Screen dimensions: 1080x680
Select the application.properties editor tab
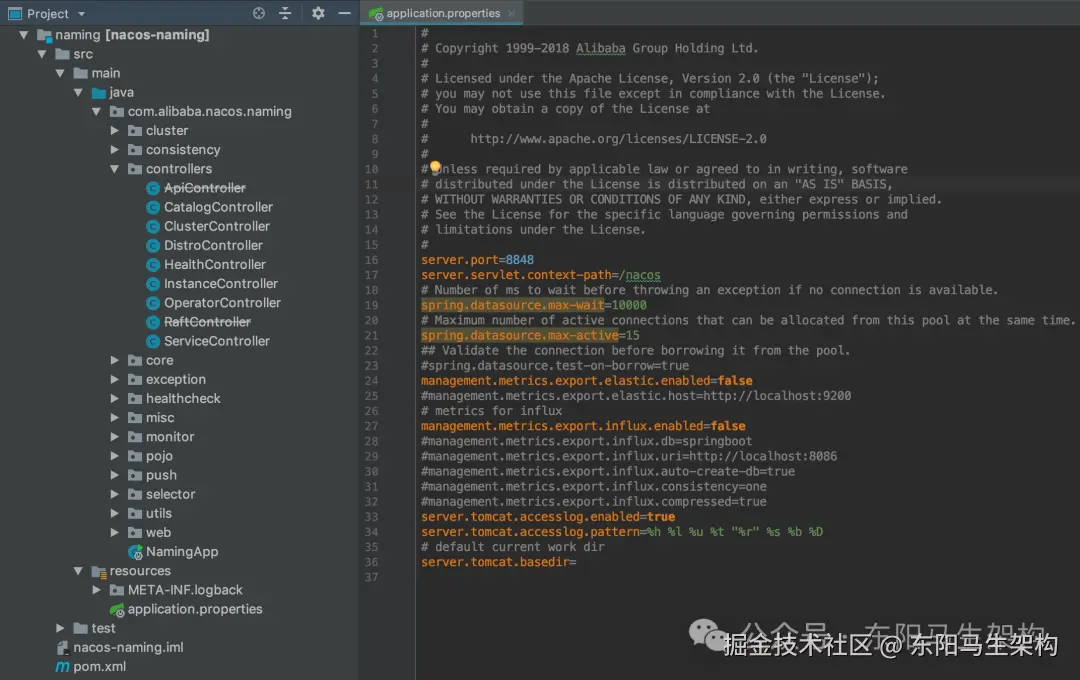442,13
